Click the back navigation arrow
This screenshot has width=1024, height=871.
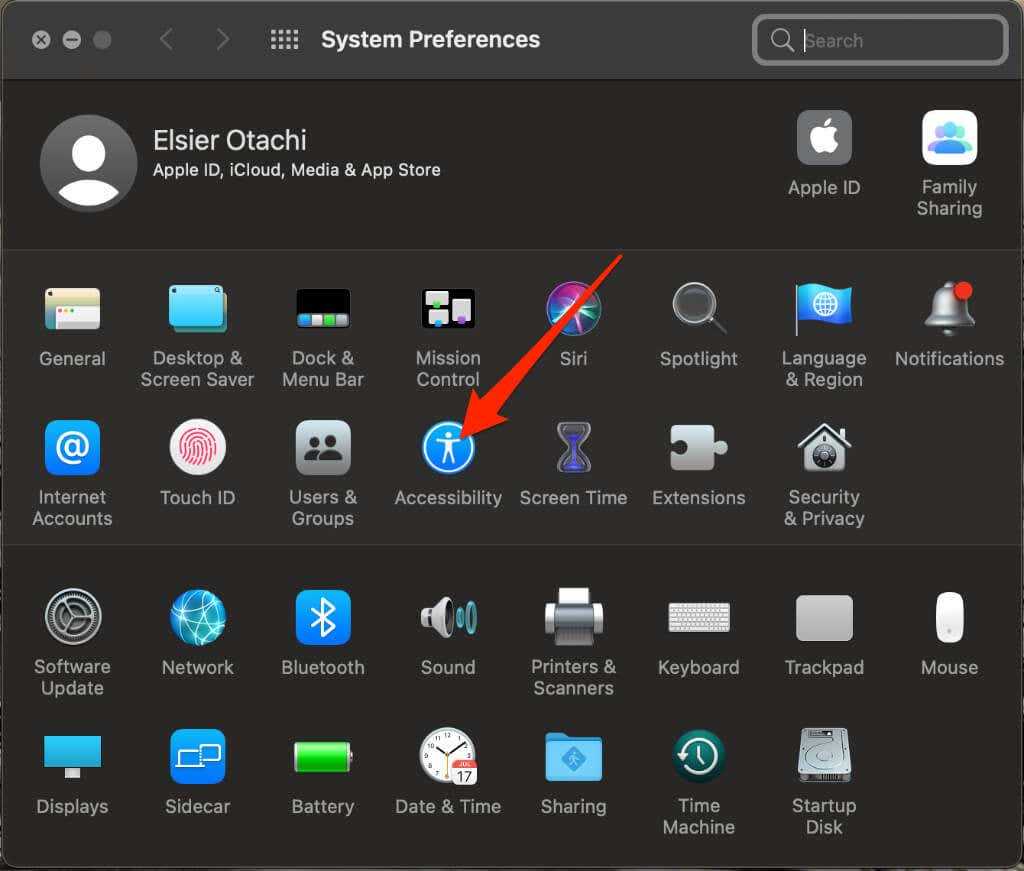pos(167,40)
